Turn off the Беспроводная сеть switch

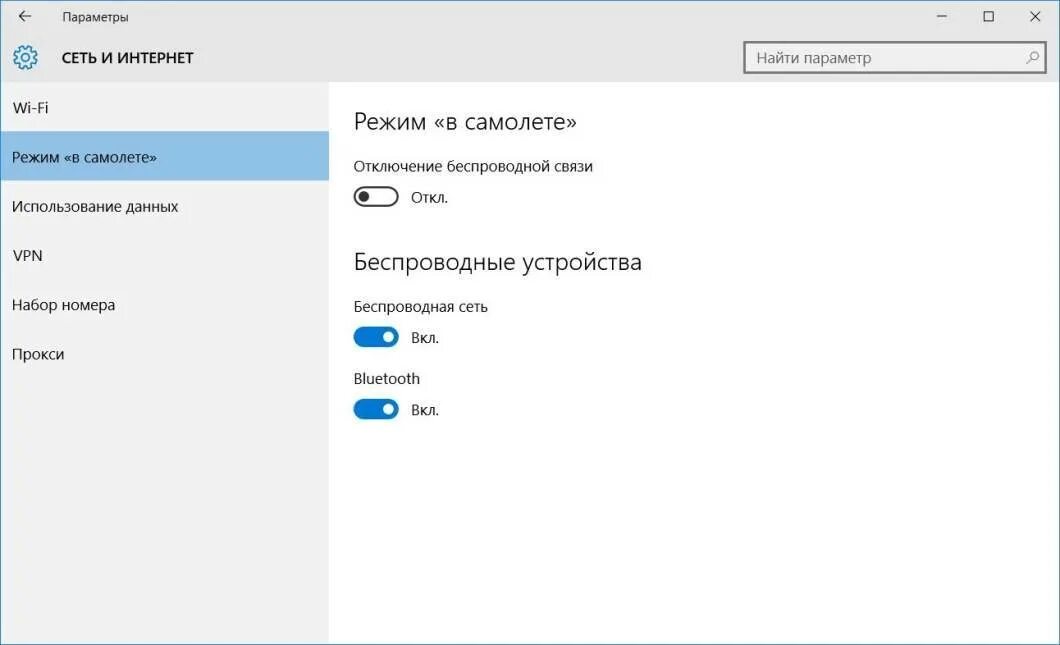pos(376,337)
